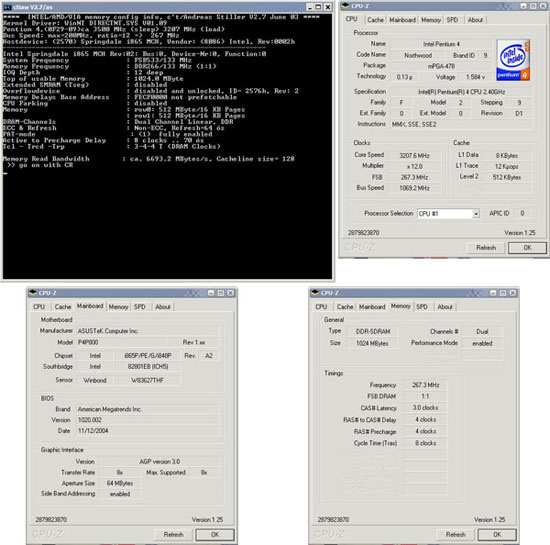Open the Processor Selection CPU #1 dropdown
The image size is (550, 545).
point(448,214)
